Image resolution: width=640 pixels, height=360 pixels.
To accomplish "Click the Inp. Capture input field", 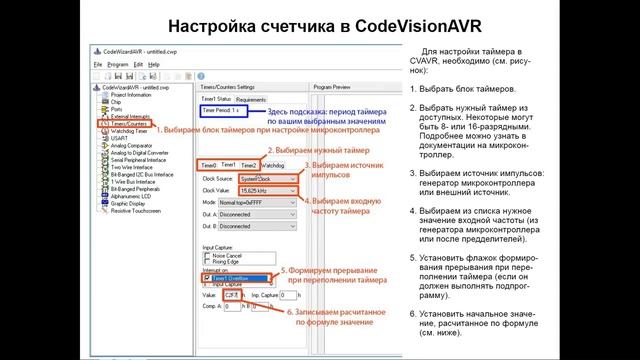I will (x=288, y=295).
